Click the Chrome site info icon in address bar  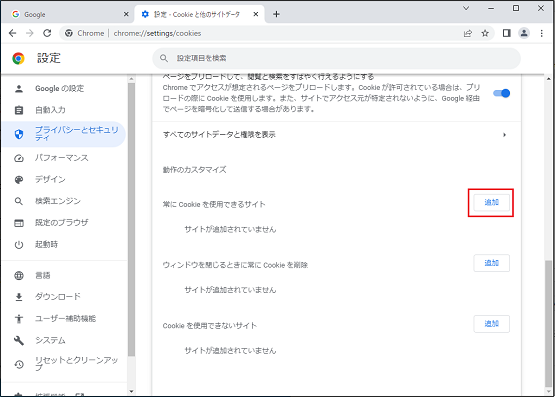(69, 33)
